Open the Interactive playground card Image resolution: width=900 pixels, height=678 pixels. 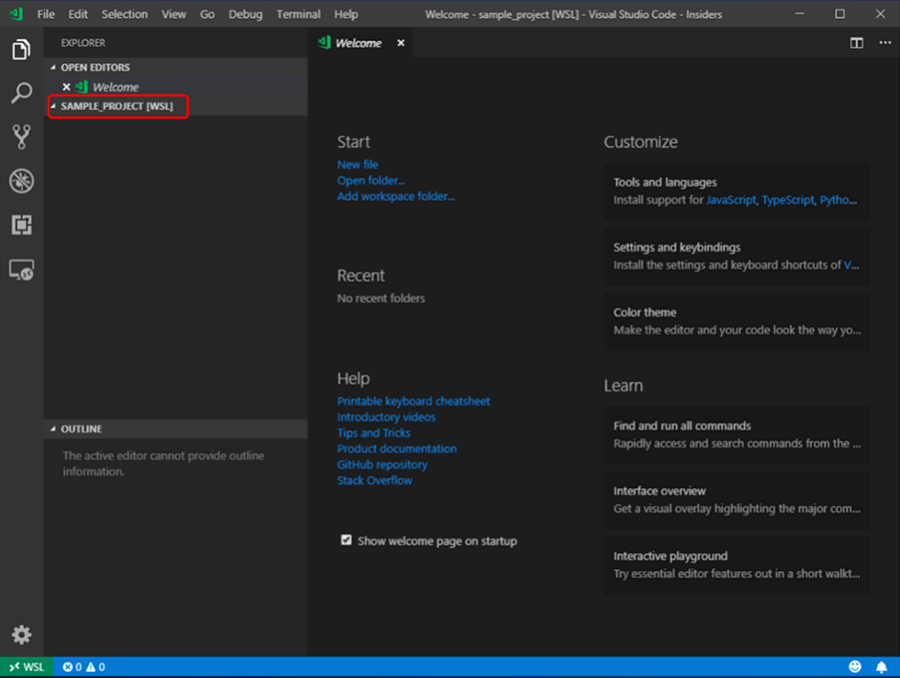pyautogui.click(x=737, y=565)
